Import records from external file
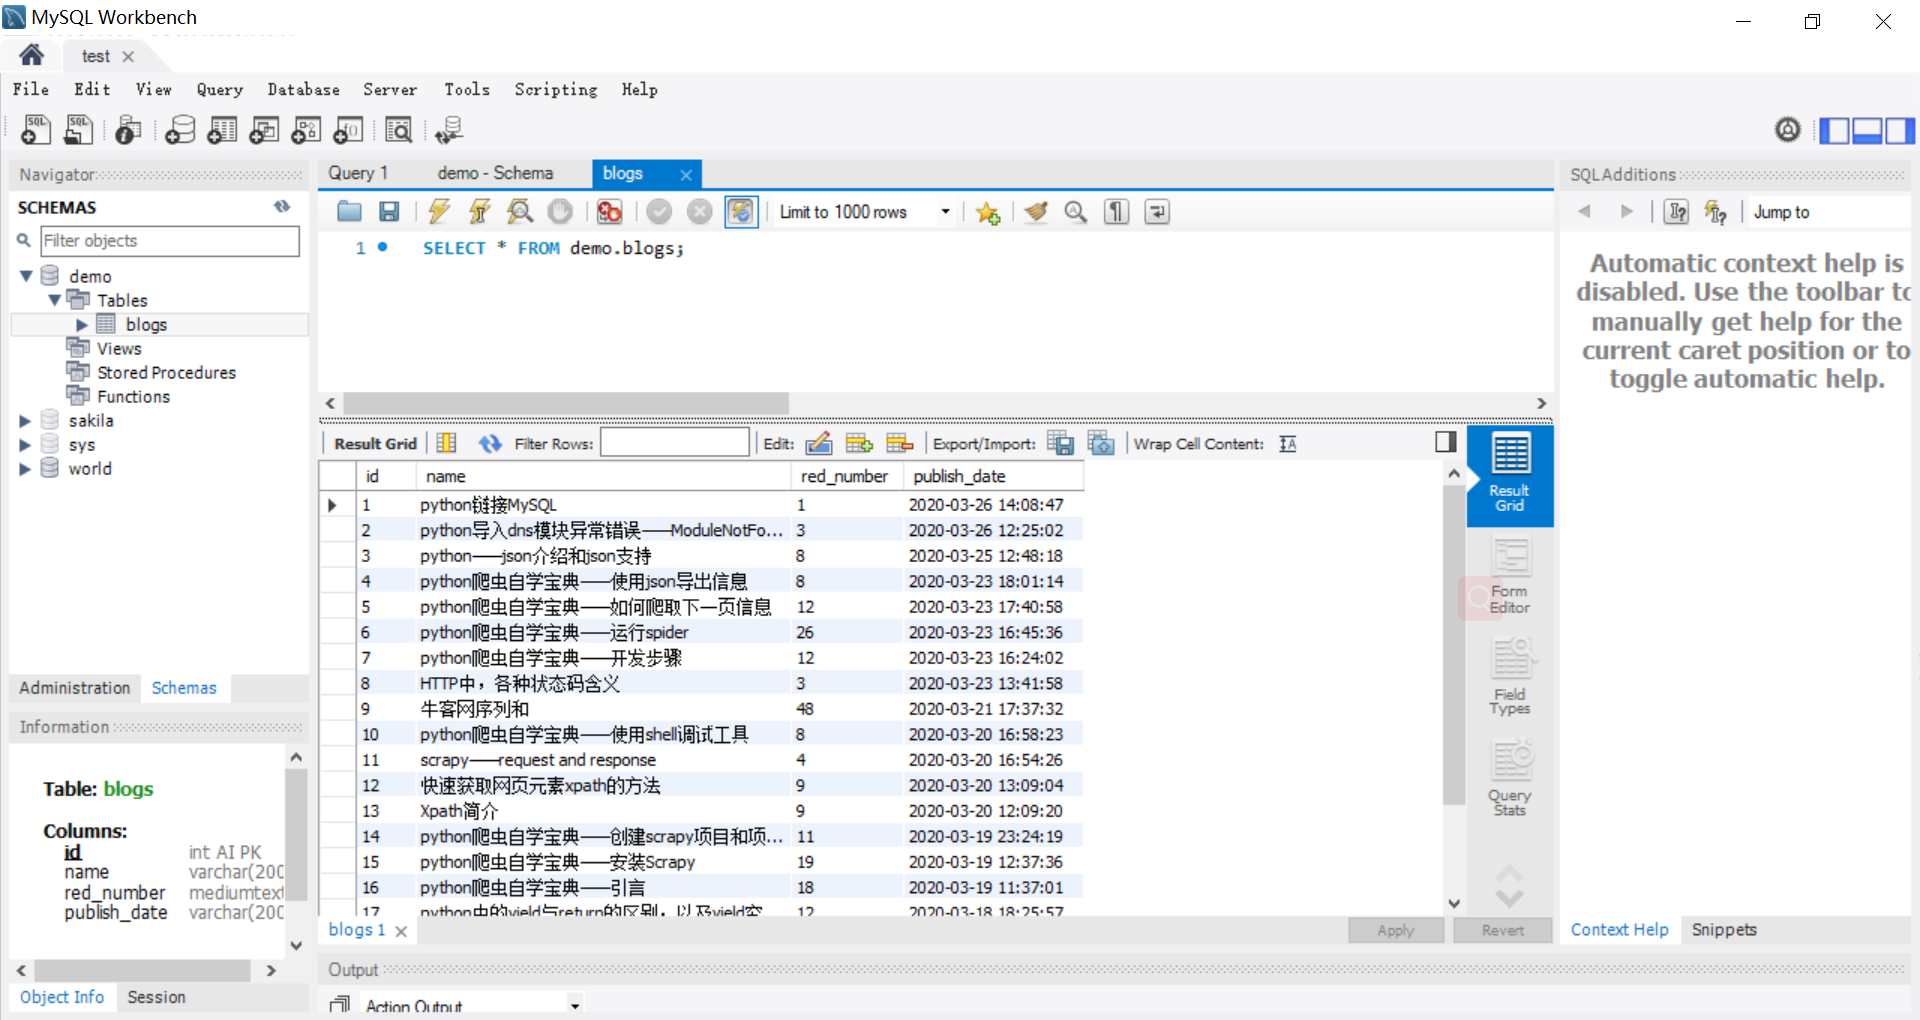 tap(1101, 443)
